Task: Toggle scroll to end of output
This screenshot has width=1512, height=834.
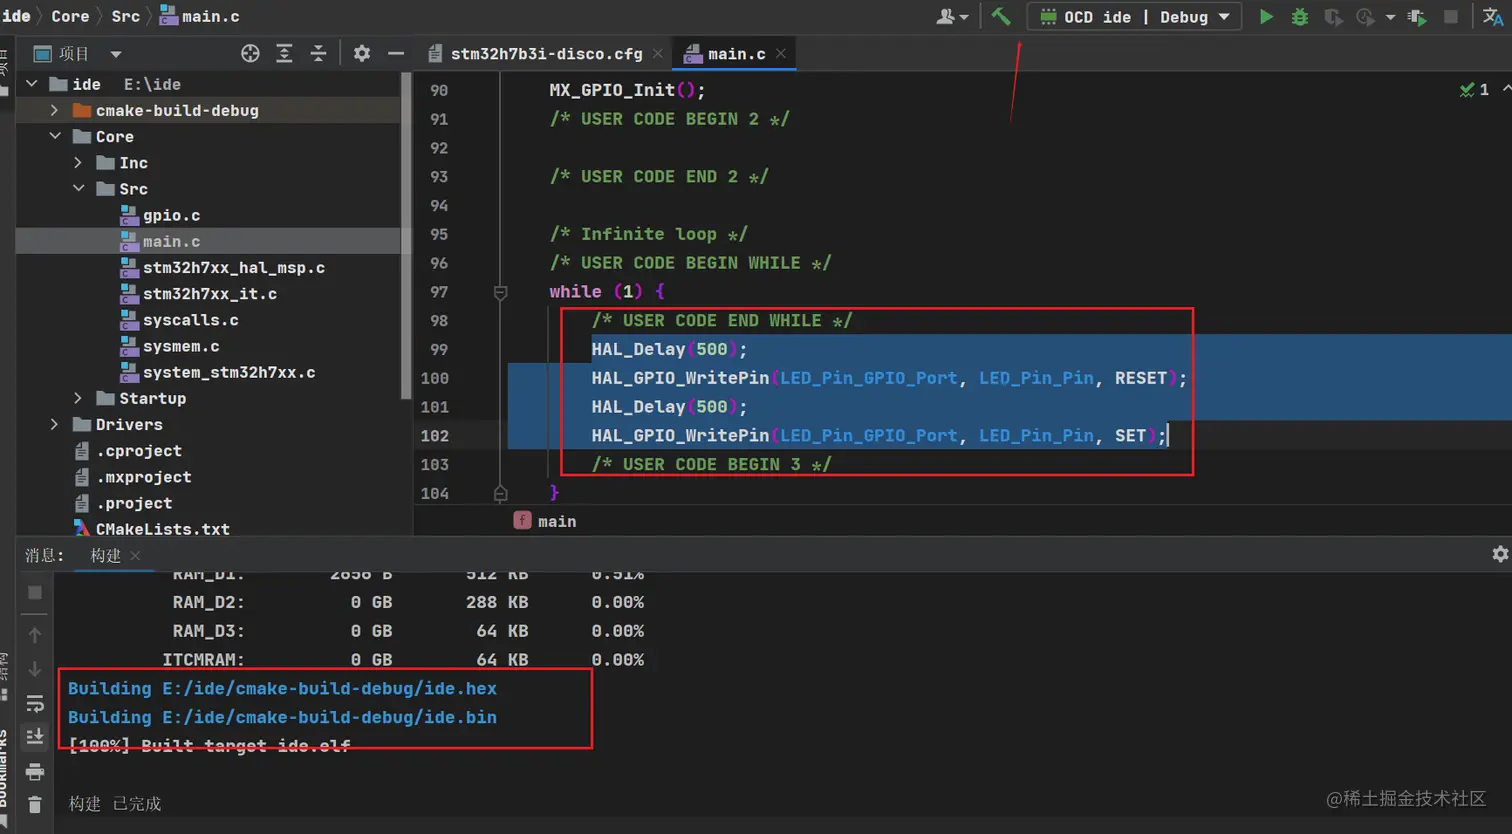Action: pyautogui.click(x=34, y=737)
